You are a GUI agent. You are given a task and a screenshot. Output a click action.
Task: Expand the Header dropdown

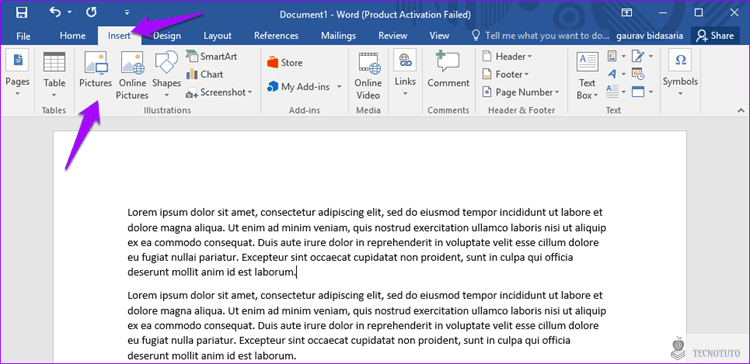click(x=529, y=57)
